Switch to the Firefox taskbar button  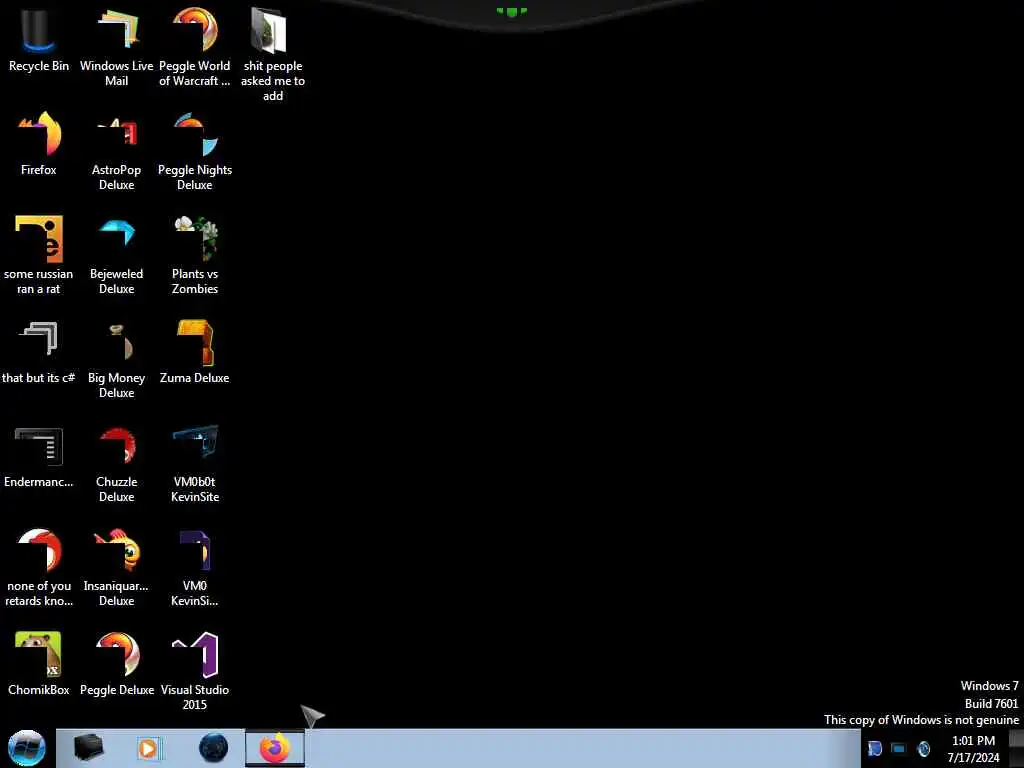click(x=275, y=748)
